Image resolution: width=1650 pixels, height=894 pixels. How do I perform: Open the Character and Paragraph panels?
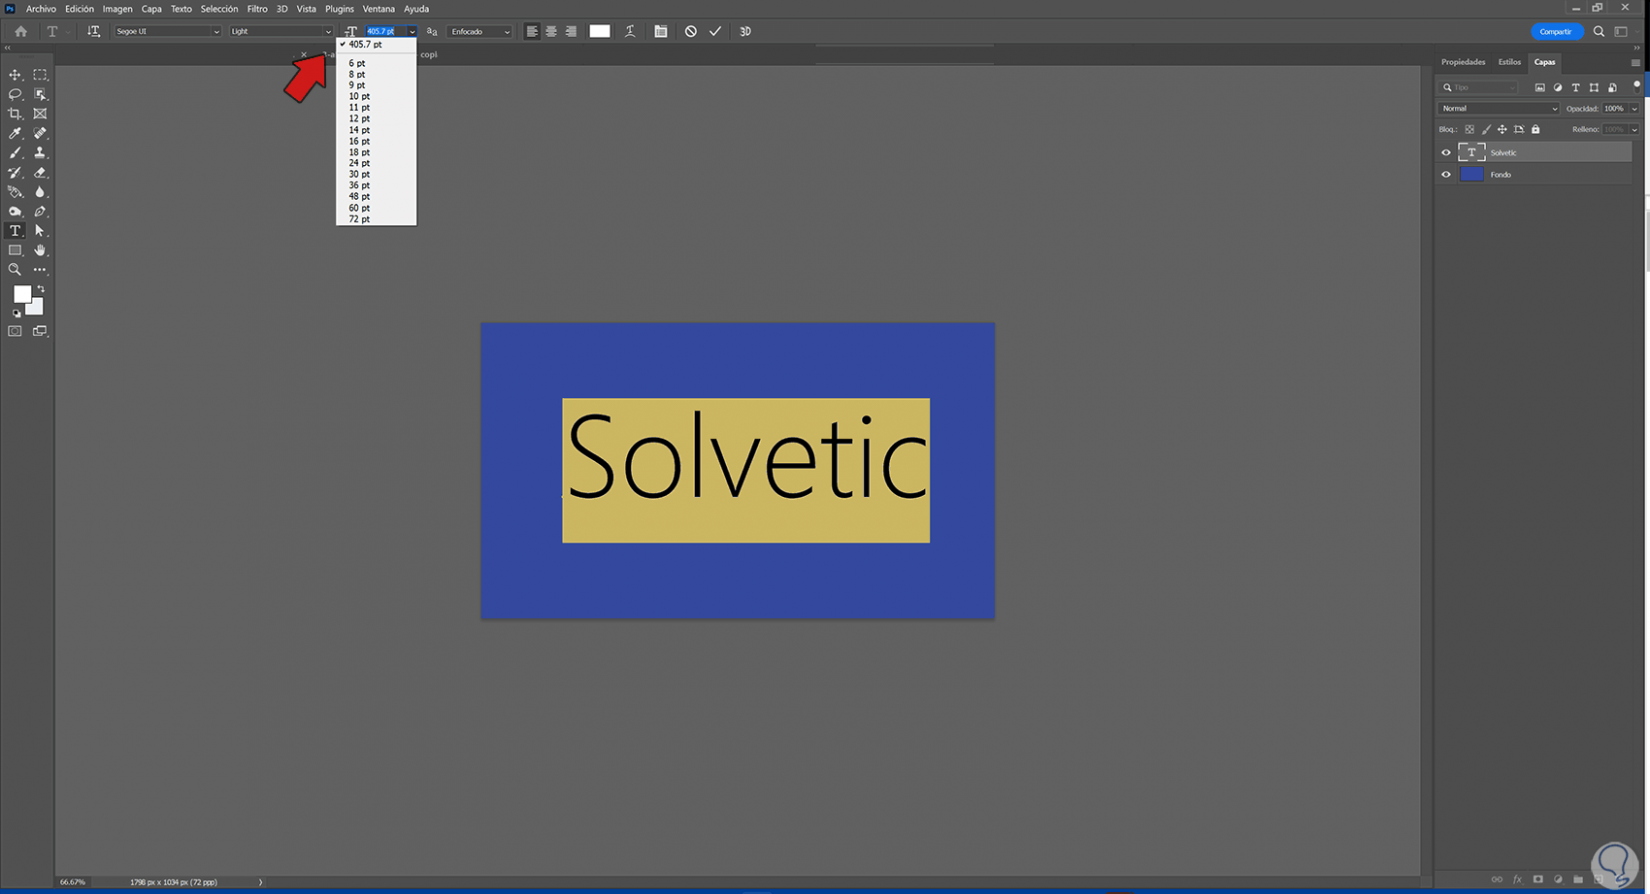click(661, 31)
